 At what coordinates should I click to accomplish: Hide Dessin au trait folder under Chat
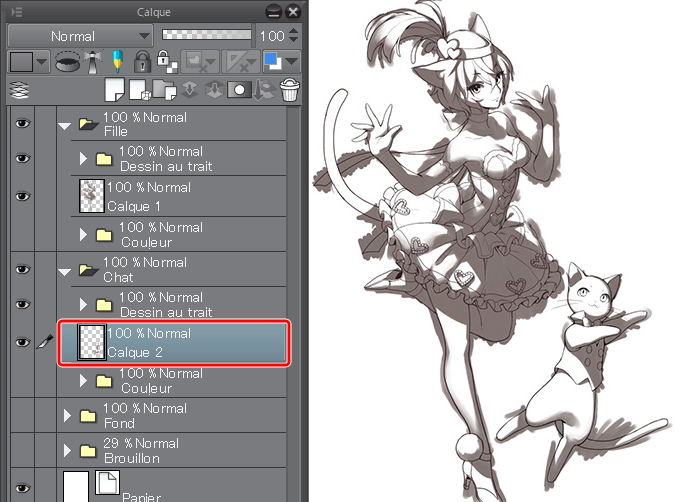click(x=22, y=304)
